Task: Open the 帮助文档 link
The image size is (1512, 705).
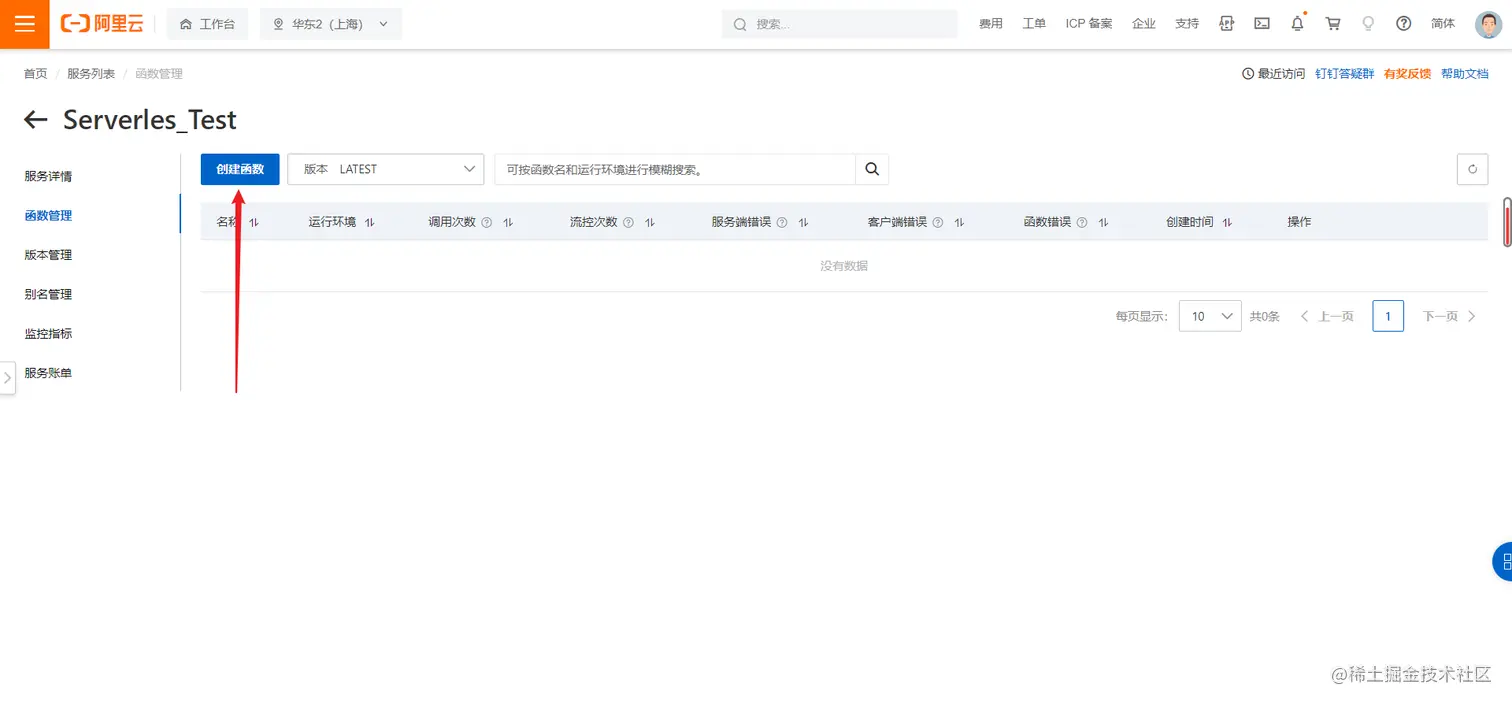Action: pos(1465,73)
